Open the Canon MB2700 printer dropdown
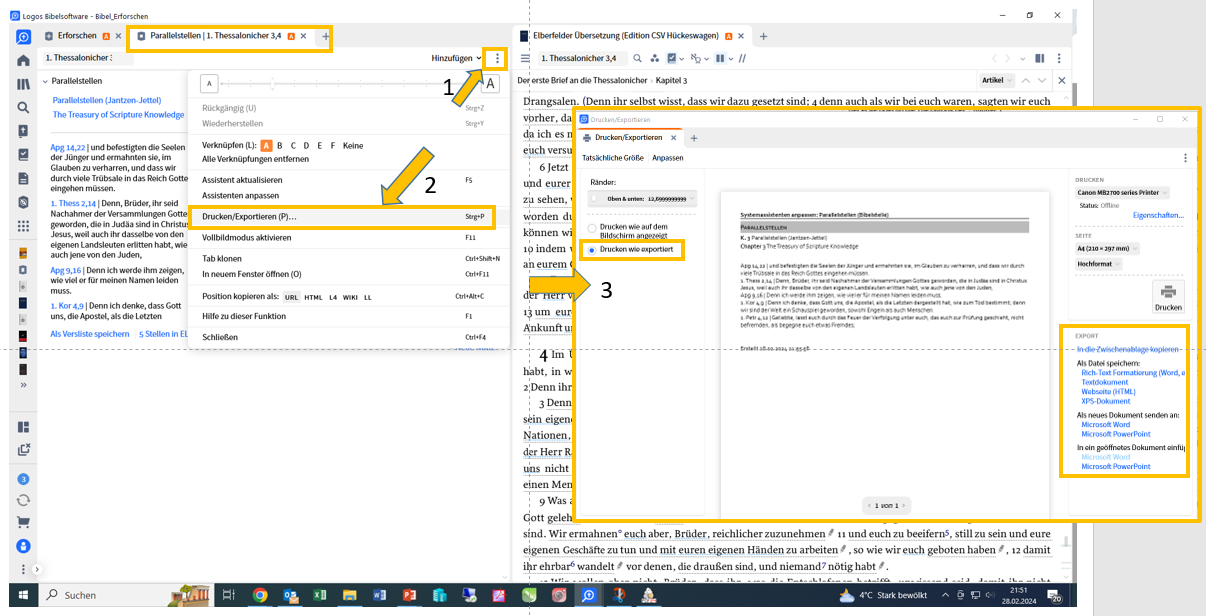Image resolution: width=1206 pixels, height=616 pixels. pos(1122,192)
